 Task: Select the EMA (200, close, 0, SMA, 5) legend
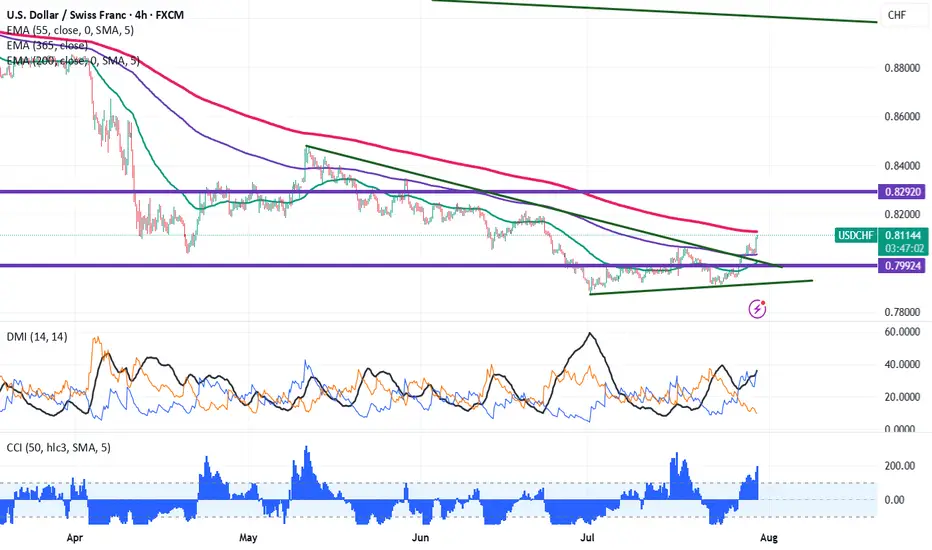pos(73,61)
